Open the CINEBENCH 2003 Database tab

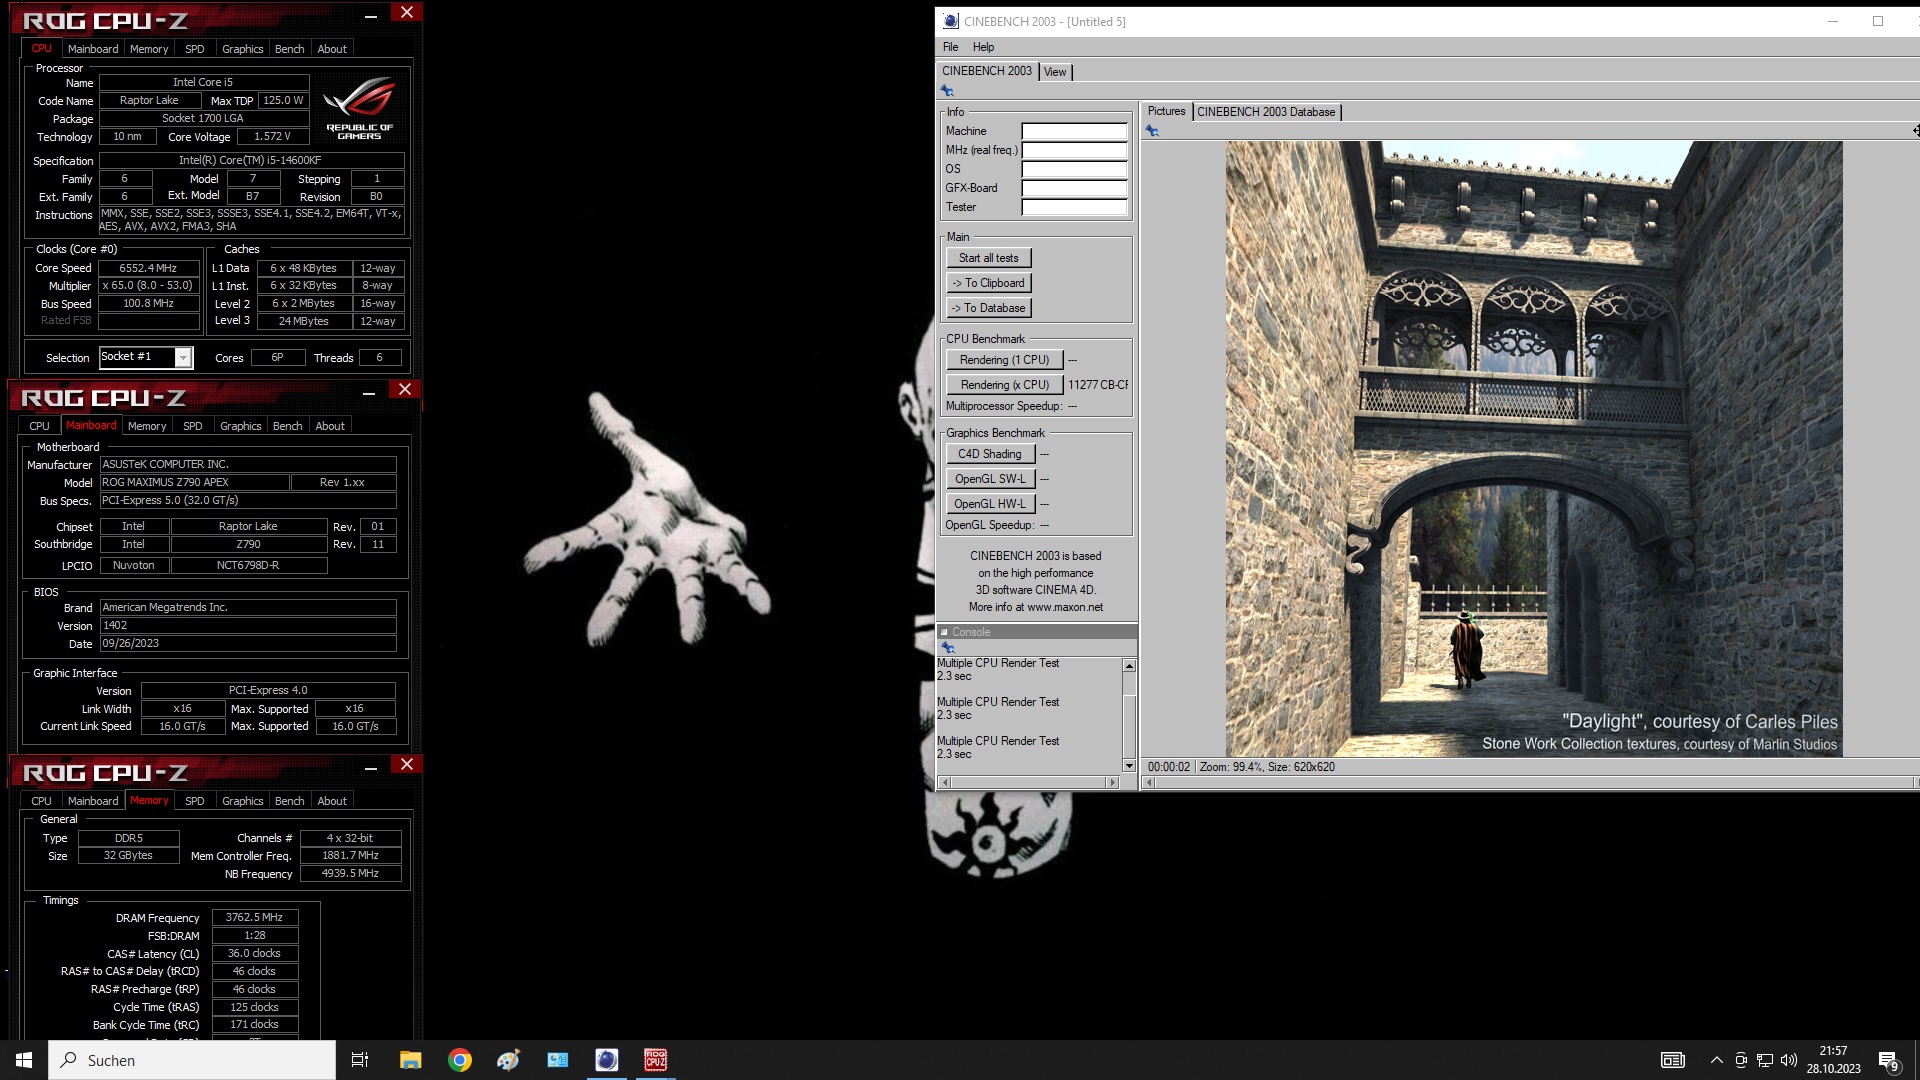pyautogui.click(x=1266, y=112)
